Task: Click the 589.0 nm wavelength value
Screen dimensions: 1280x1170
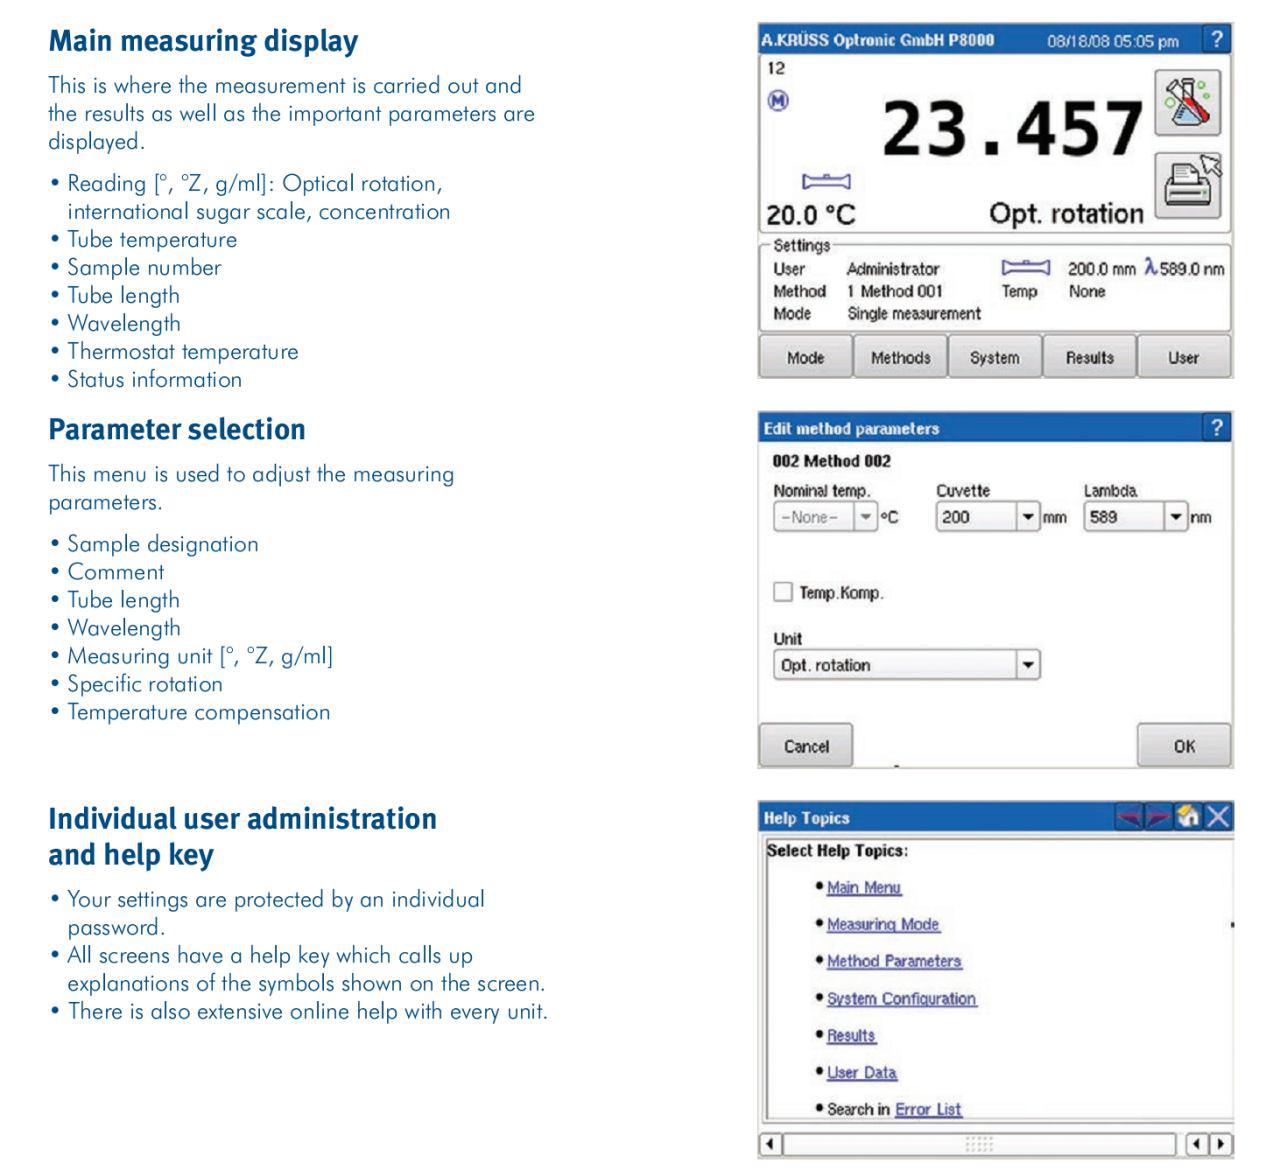Action: click(1192, 269)
